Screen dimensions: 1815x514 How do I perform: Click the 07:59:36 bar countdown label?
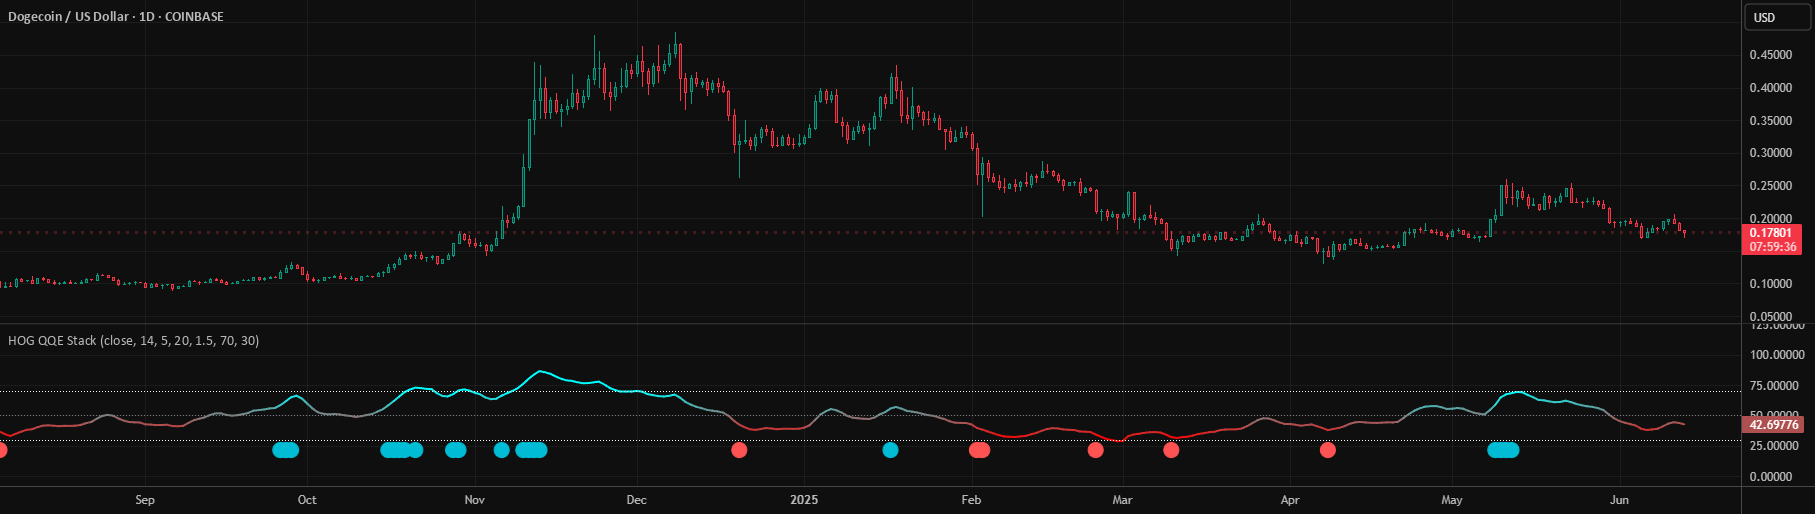1771,247
